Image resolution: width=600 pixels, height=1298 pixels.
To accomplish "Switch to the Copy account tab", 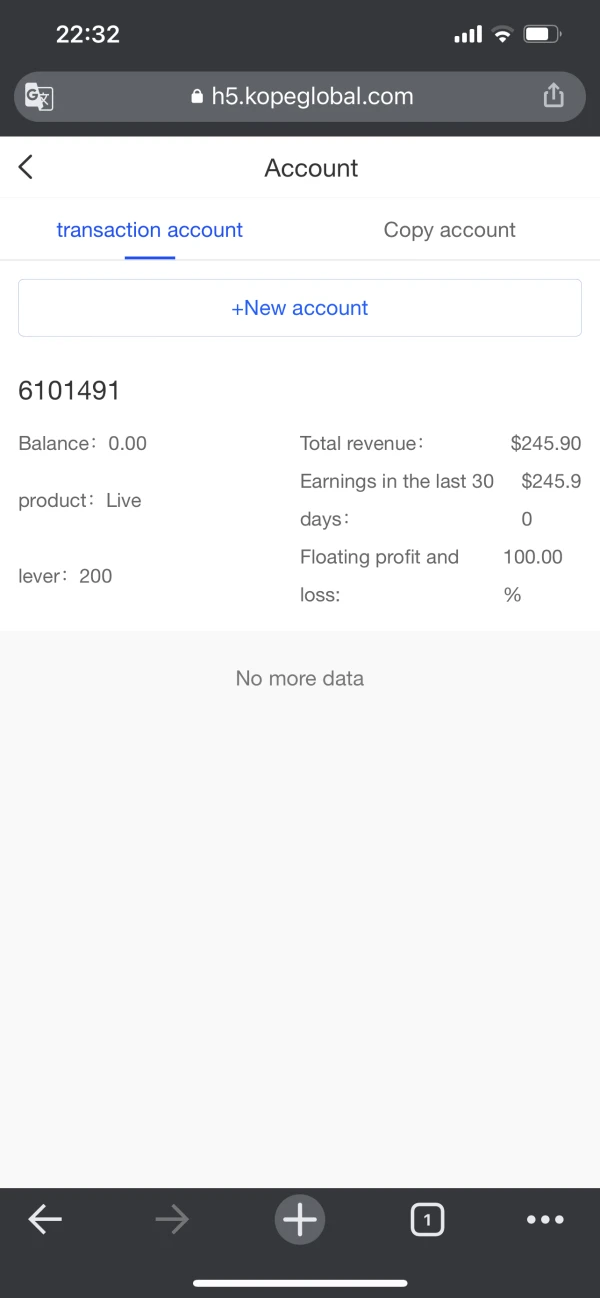I will 450,230.
